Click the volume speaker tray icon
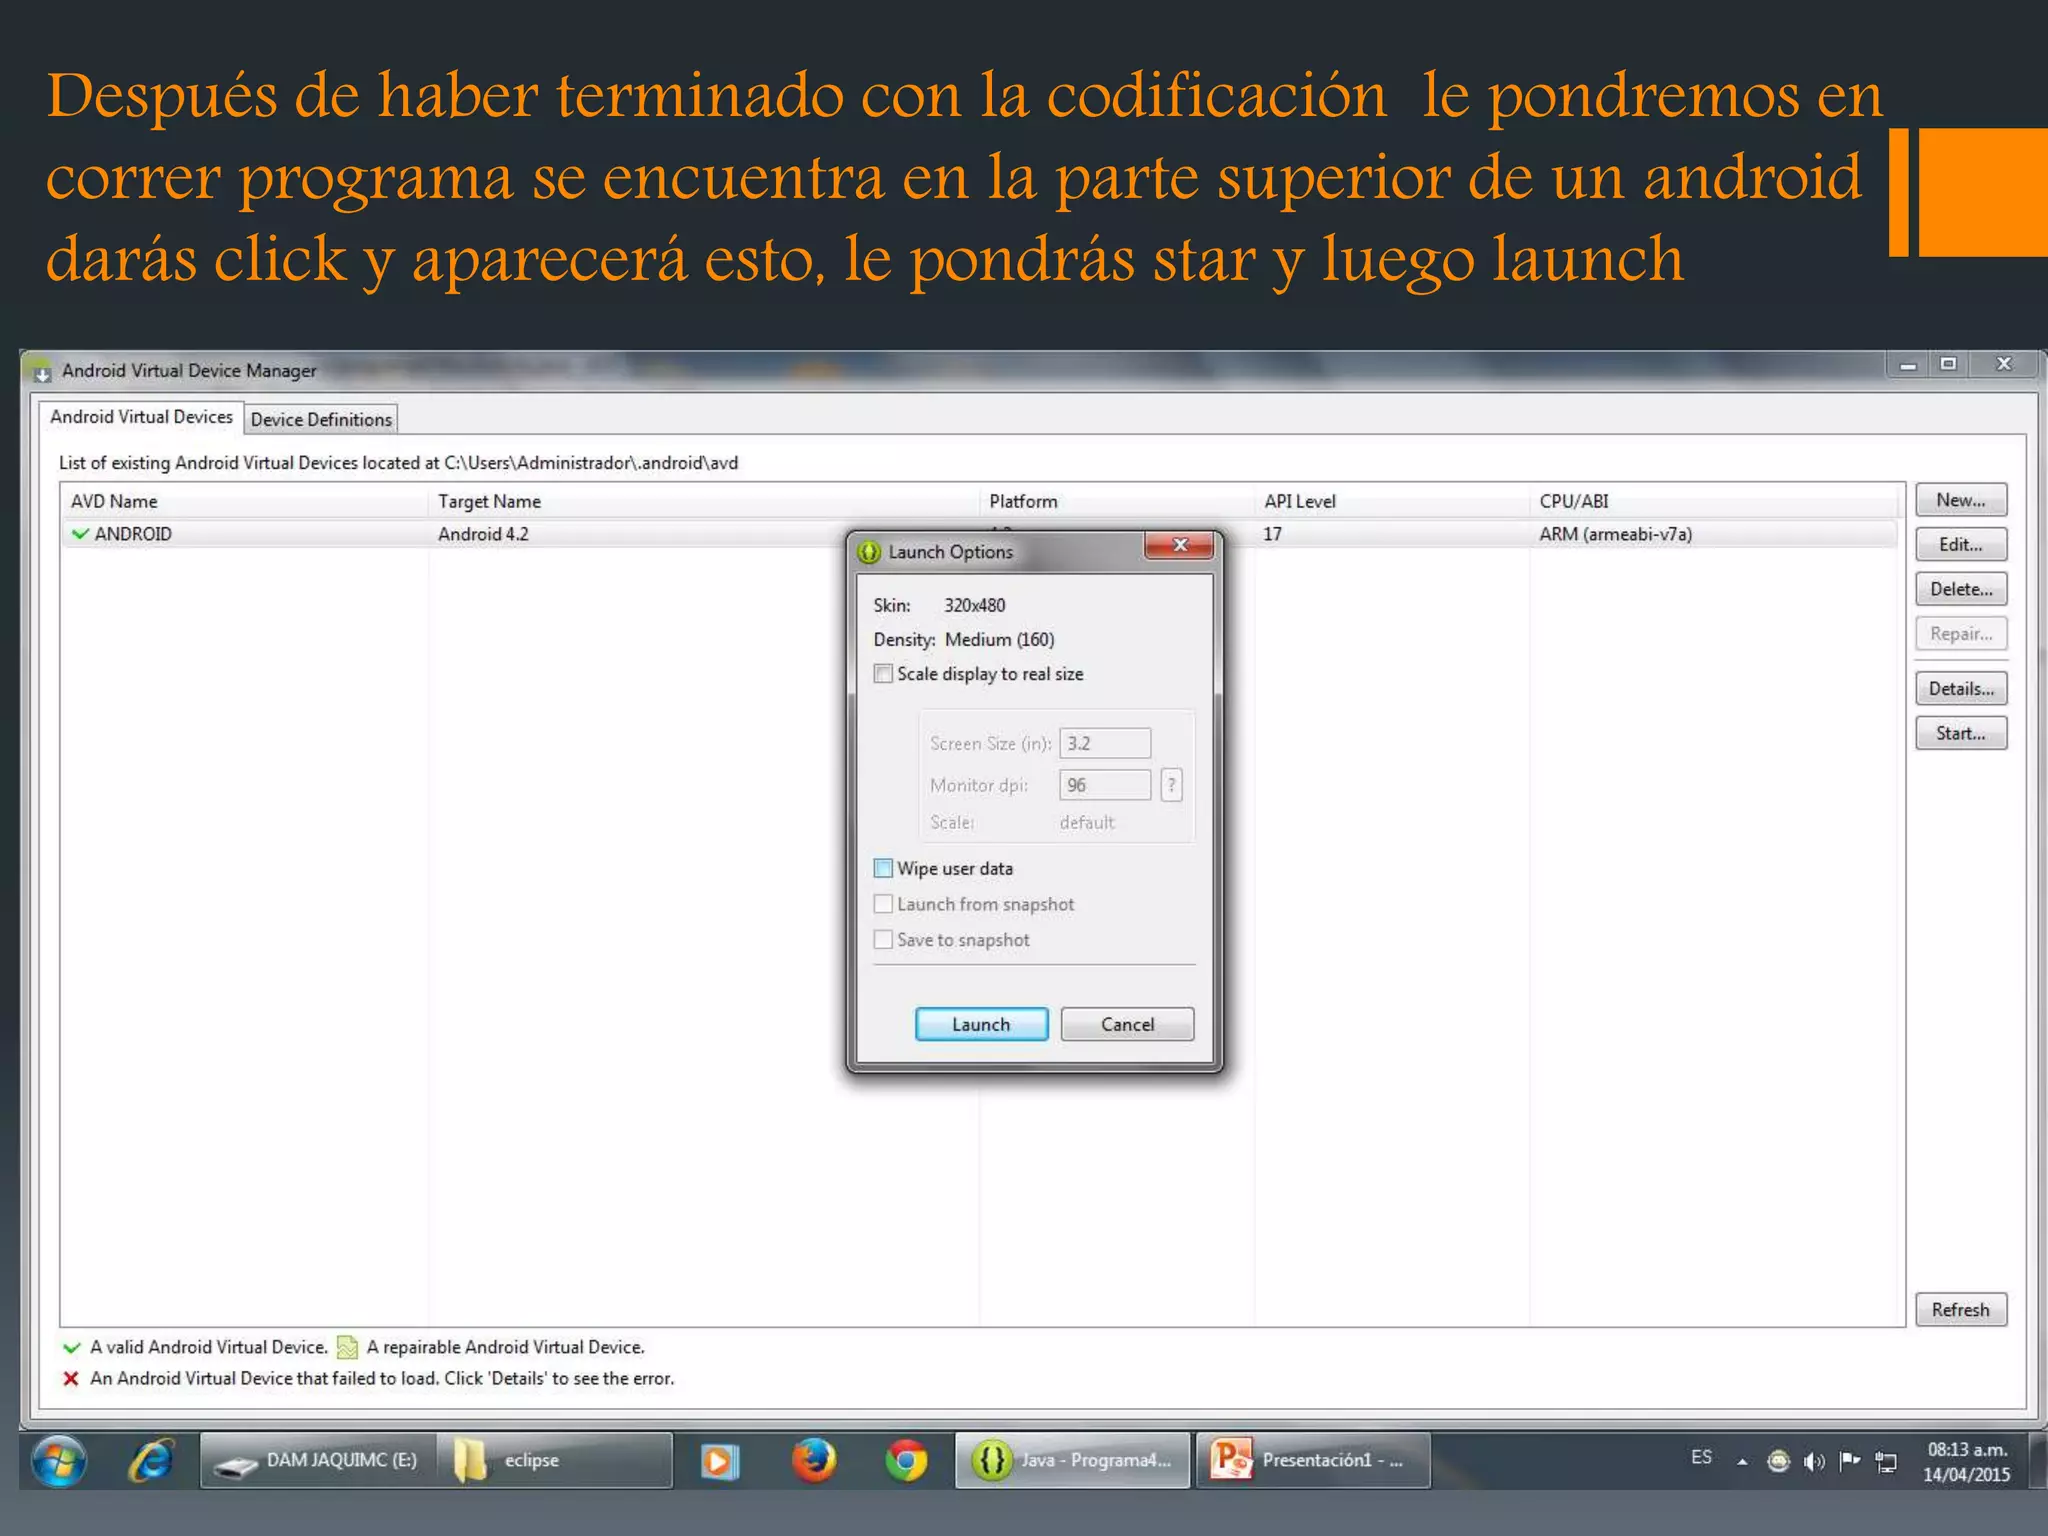 1814,1462
